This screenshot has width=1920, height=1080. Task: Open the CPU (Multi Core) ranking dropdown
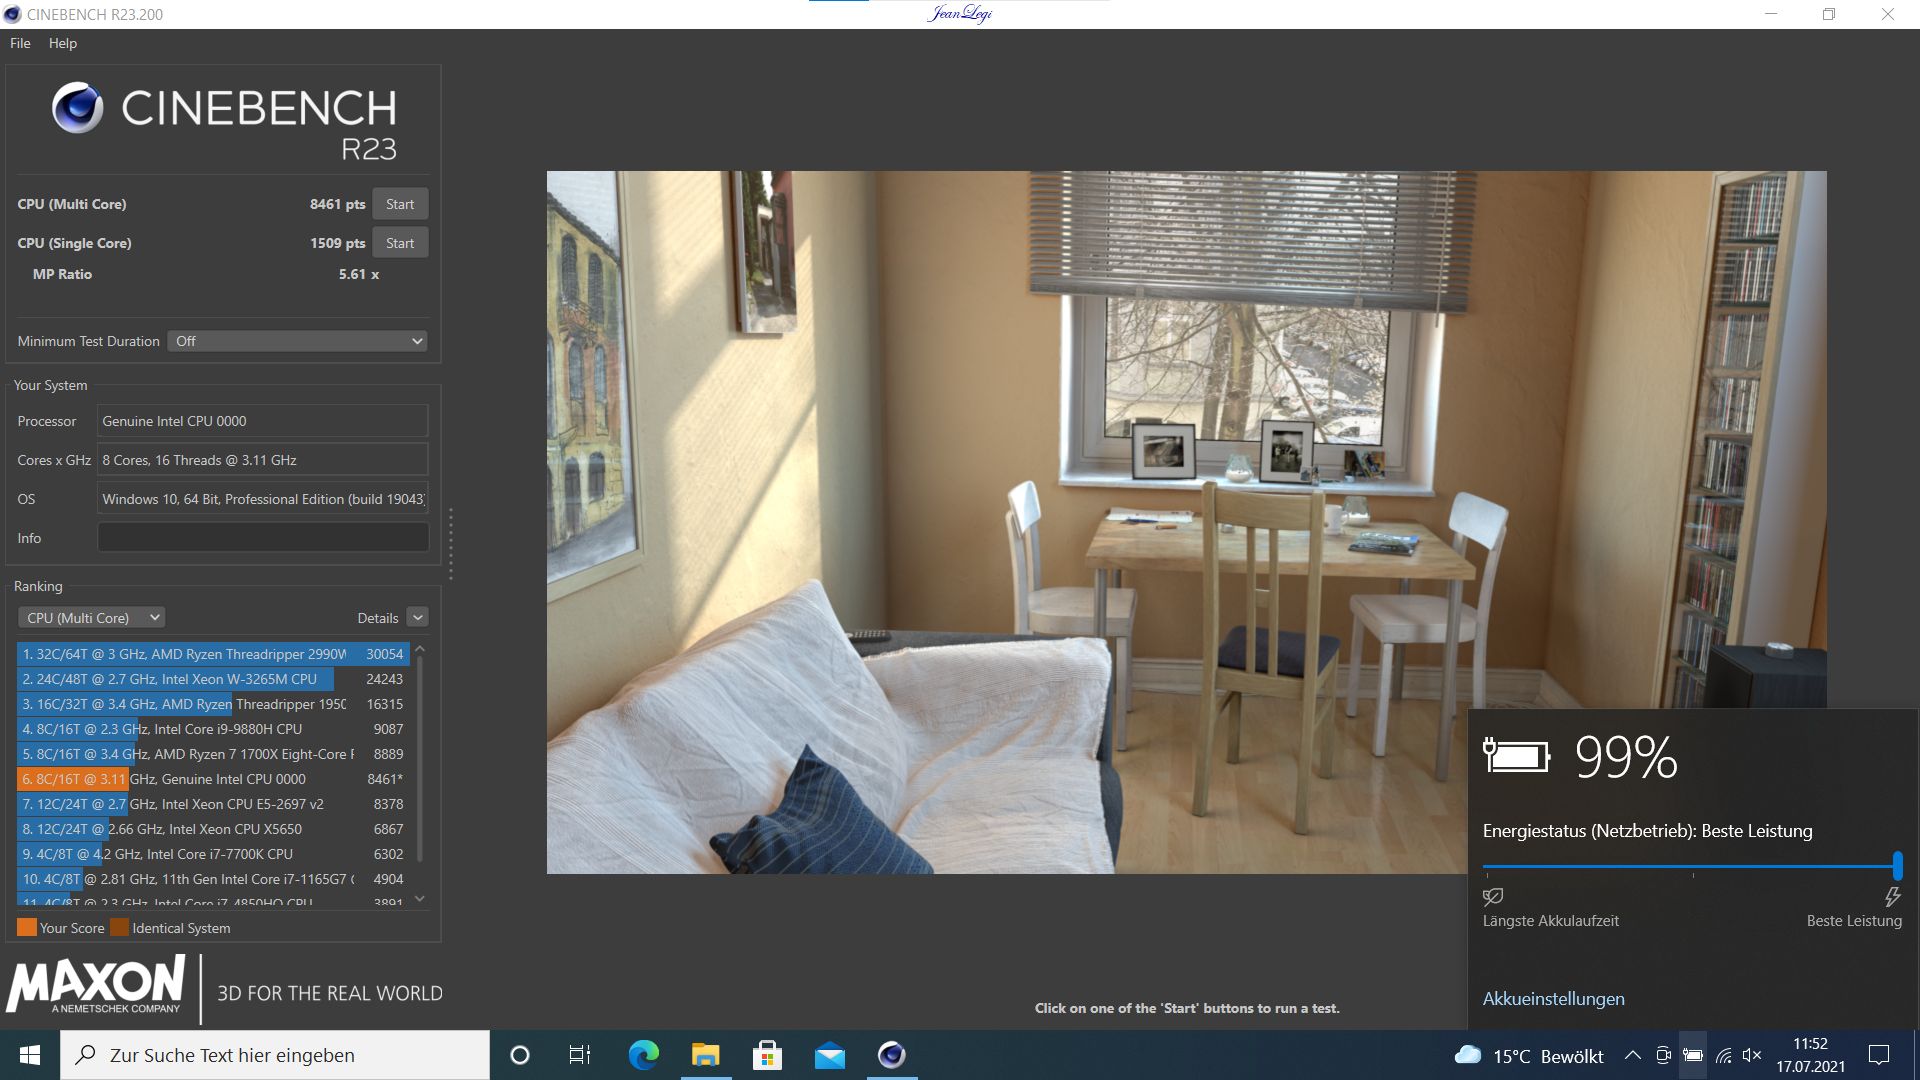[91, 617]
